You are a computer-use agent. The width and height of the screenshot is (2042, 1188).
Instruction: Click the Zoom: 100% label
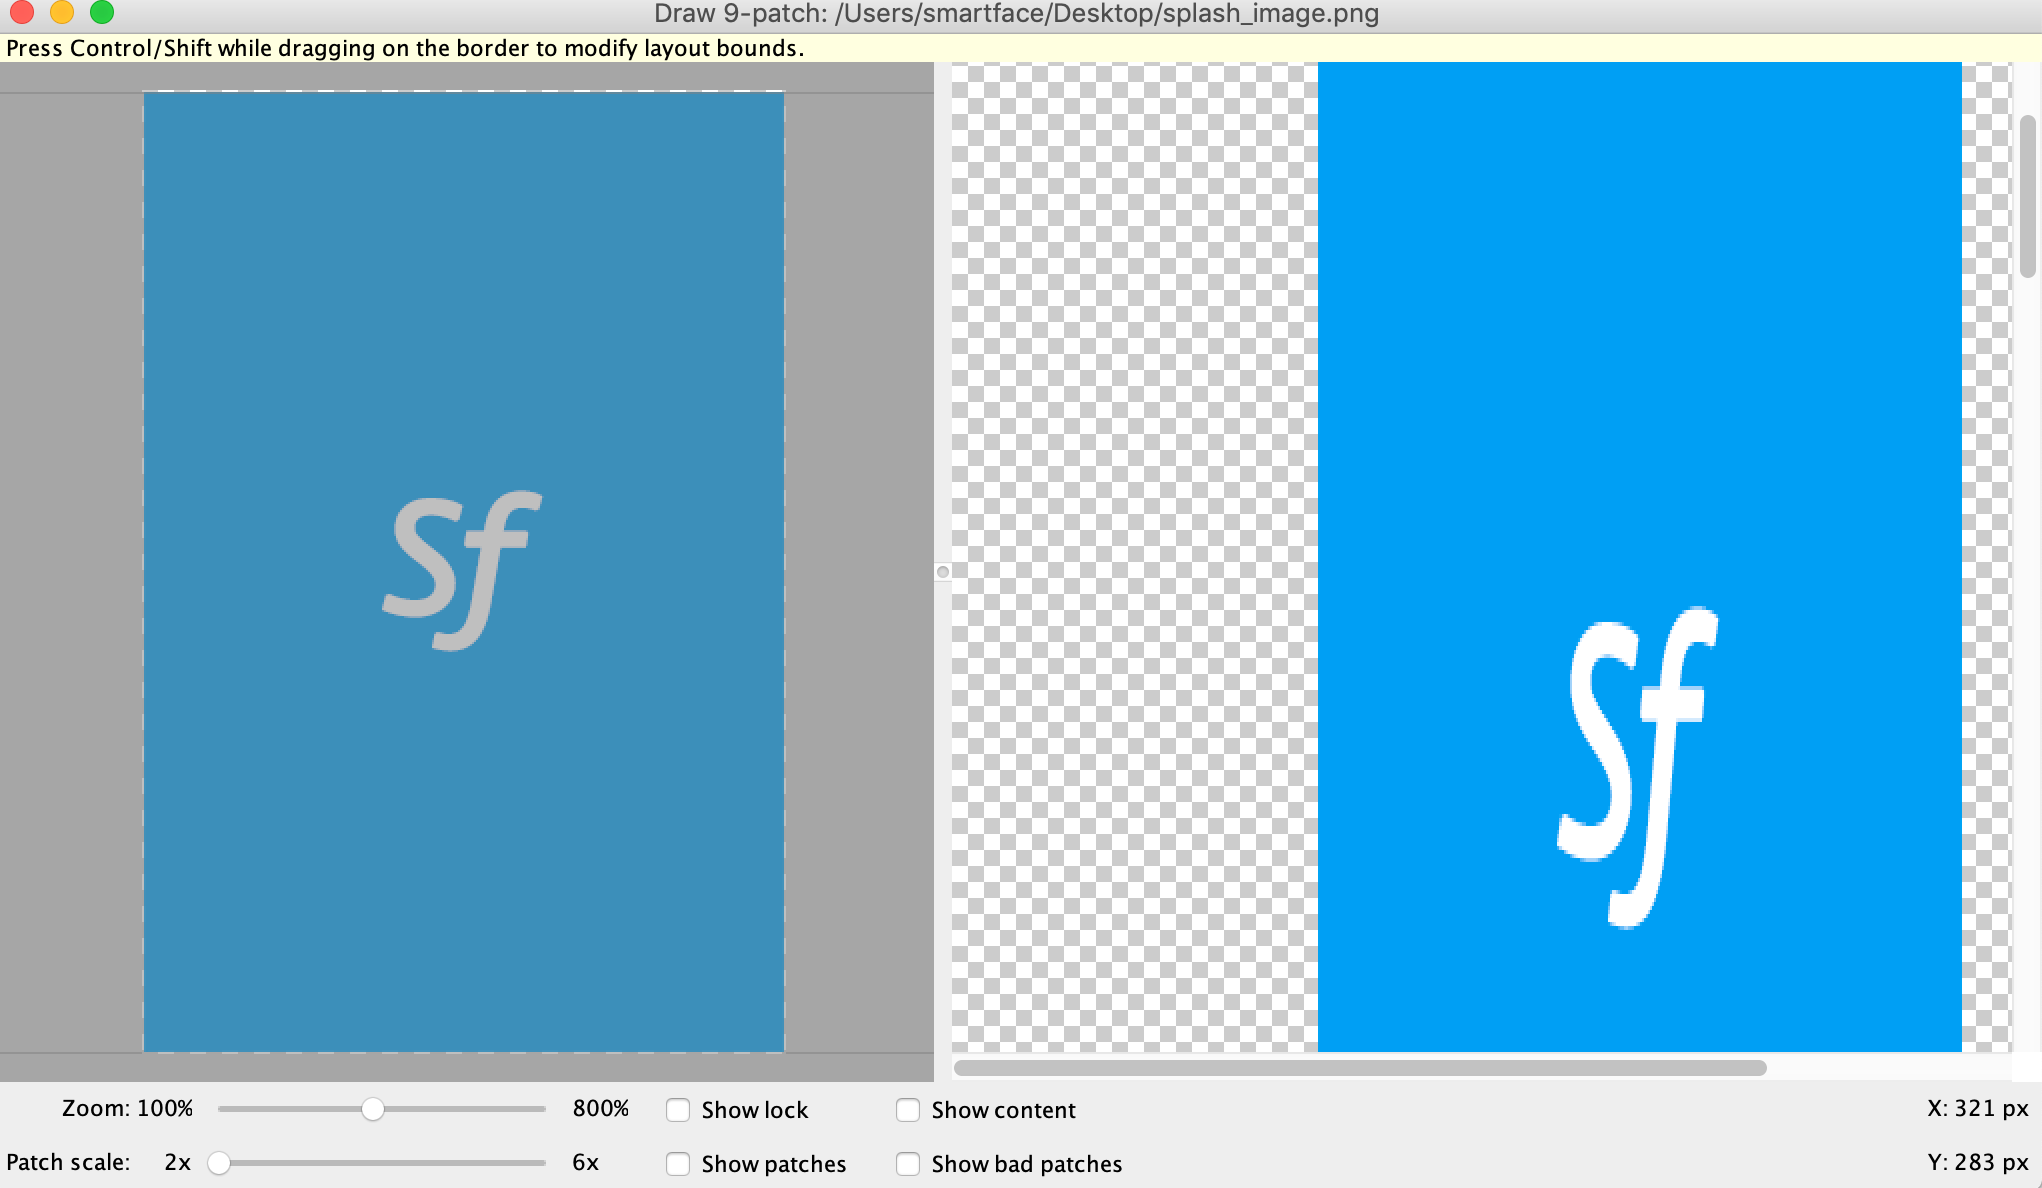pyautogui.click(x=127, y=1108)
